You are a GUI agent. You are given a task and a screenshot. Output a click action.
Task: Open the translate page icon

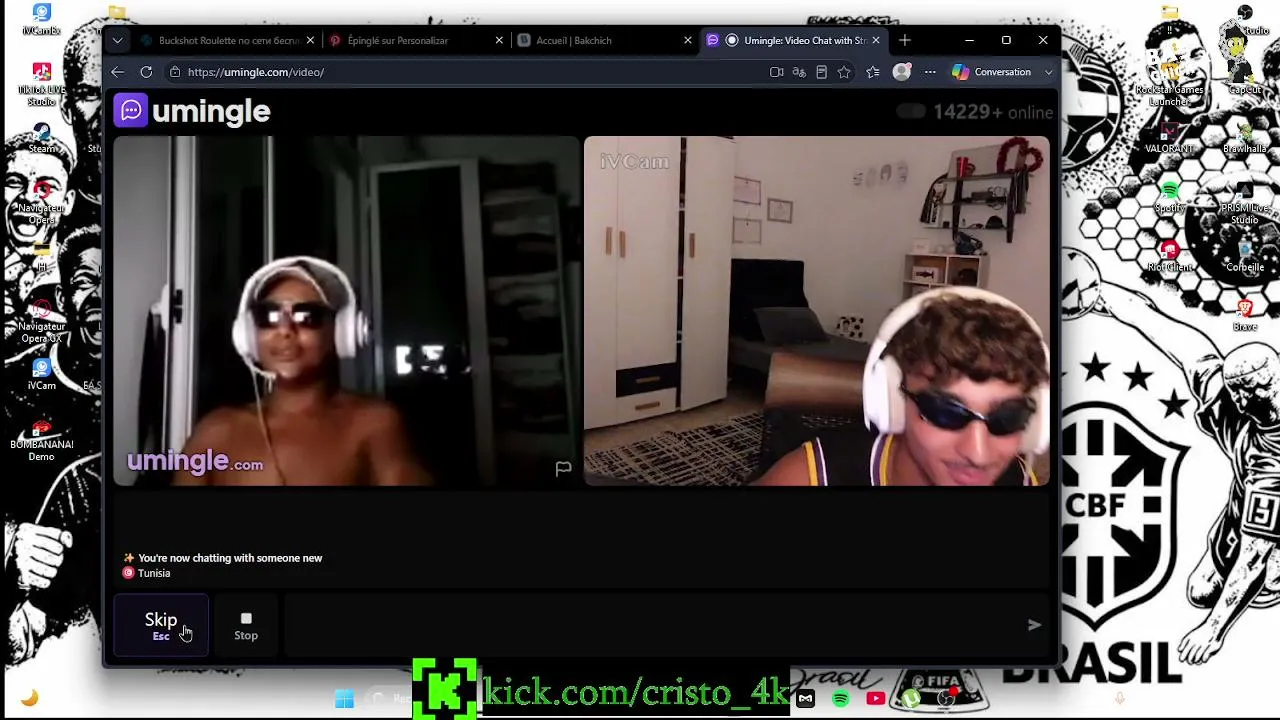[799, 72]
